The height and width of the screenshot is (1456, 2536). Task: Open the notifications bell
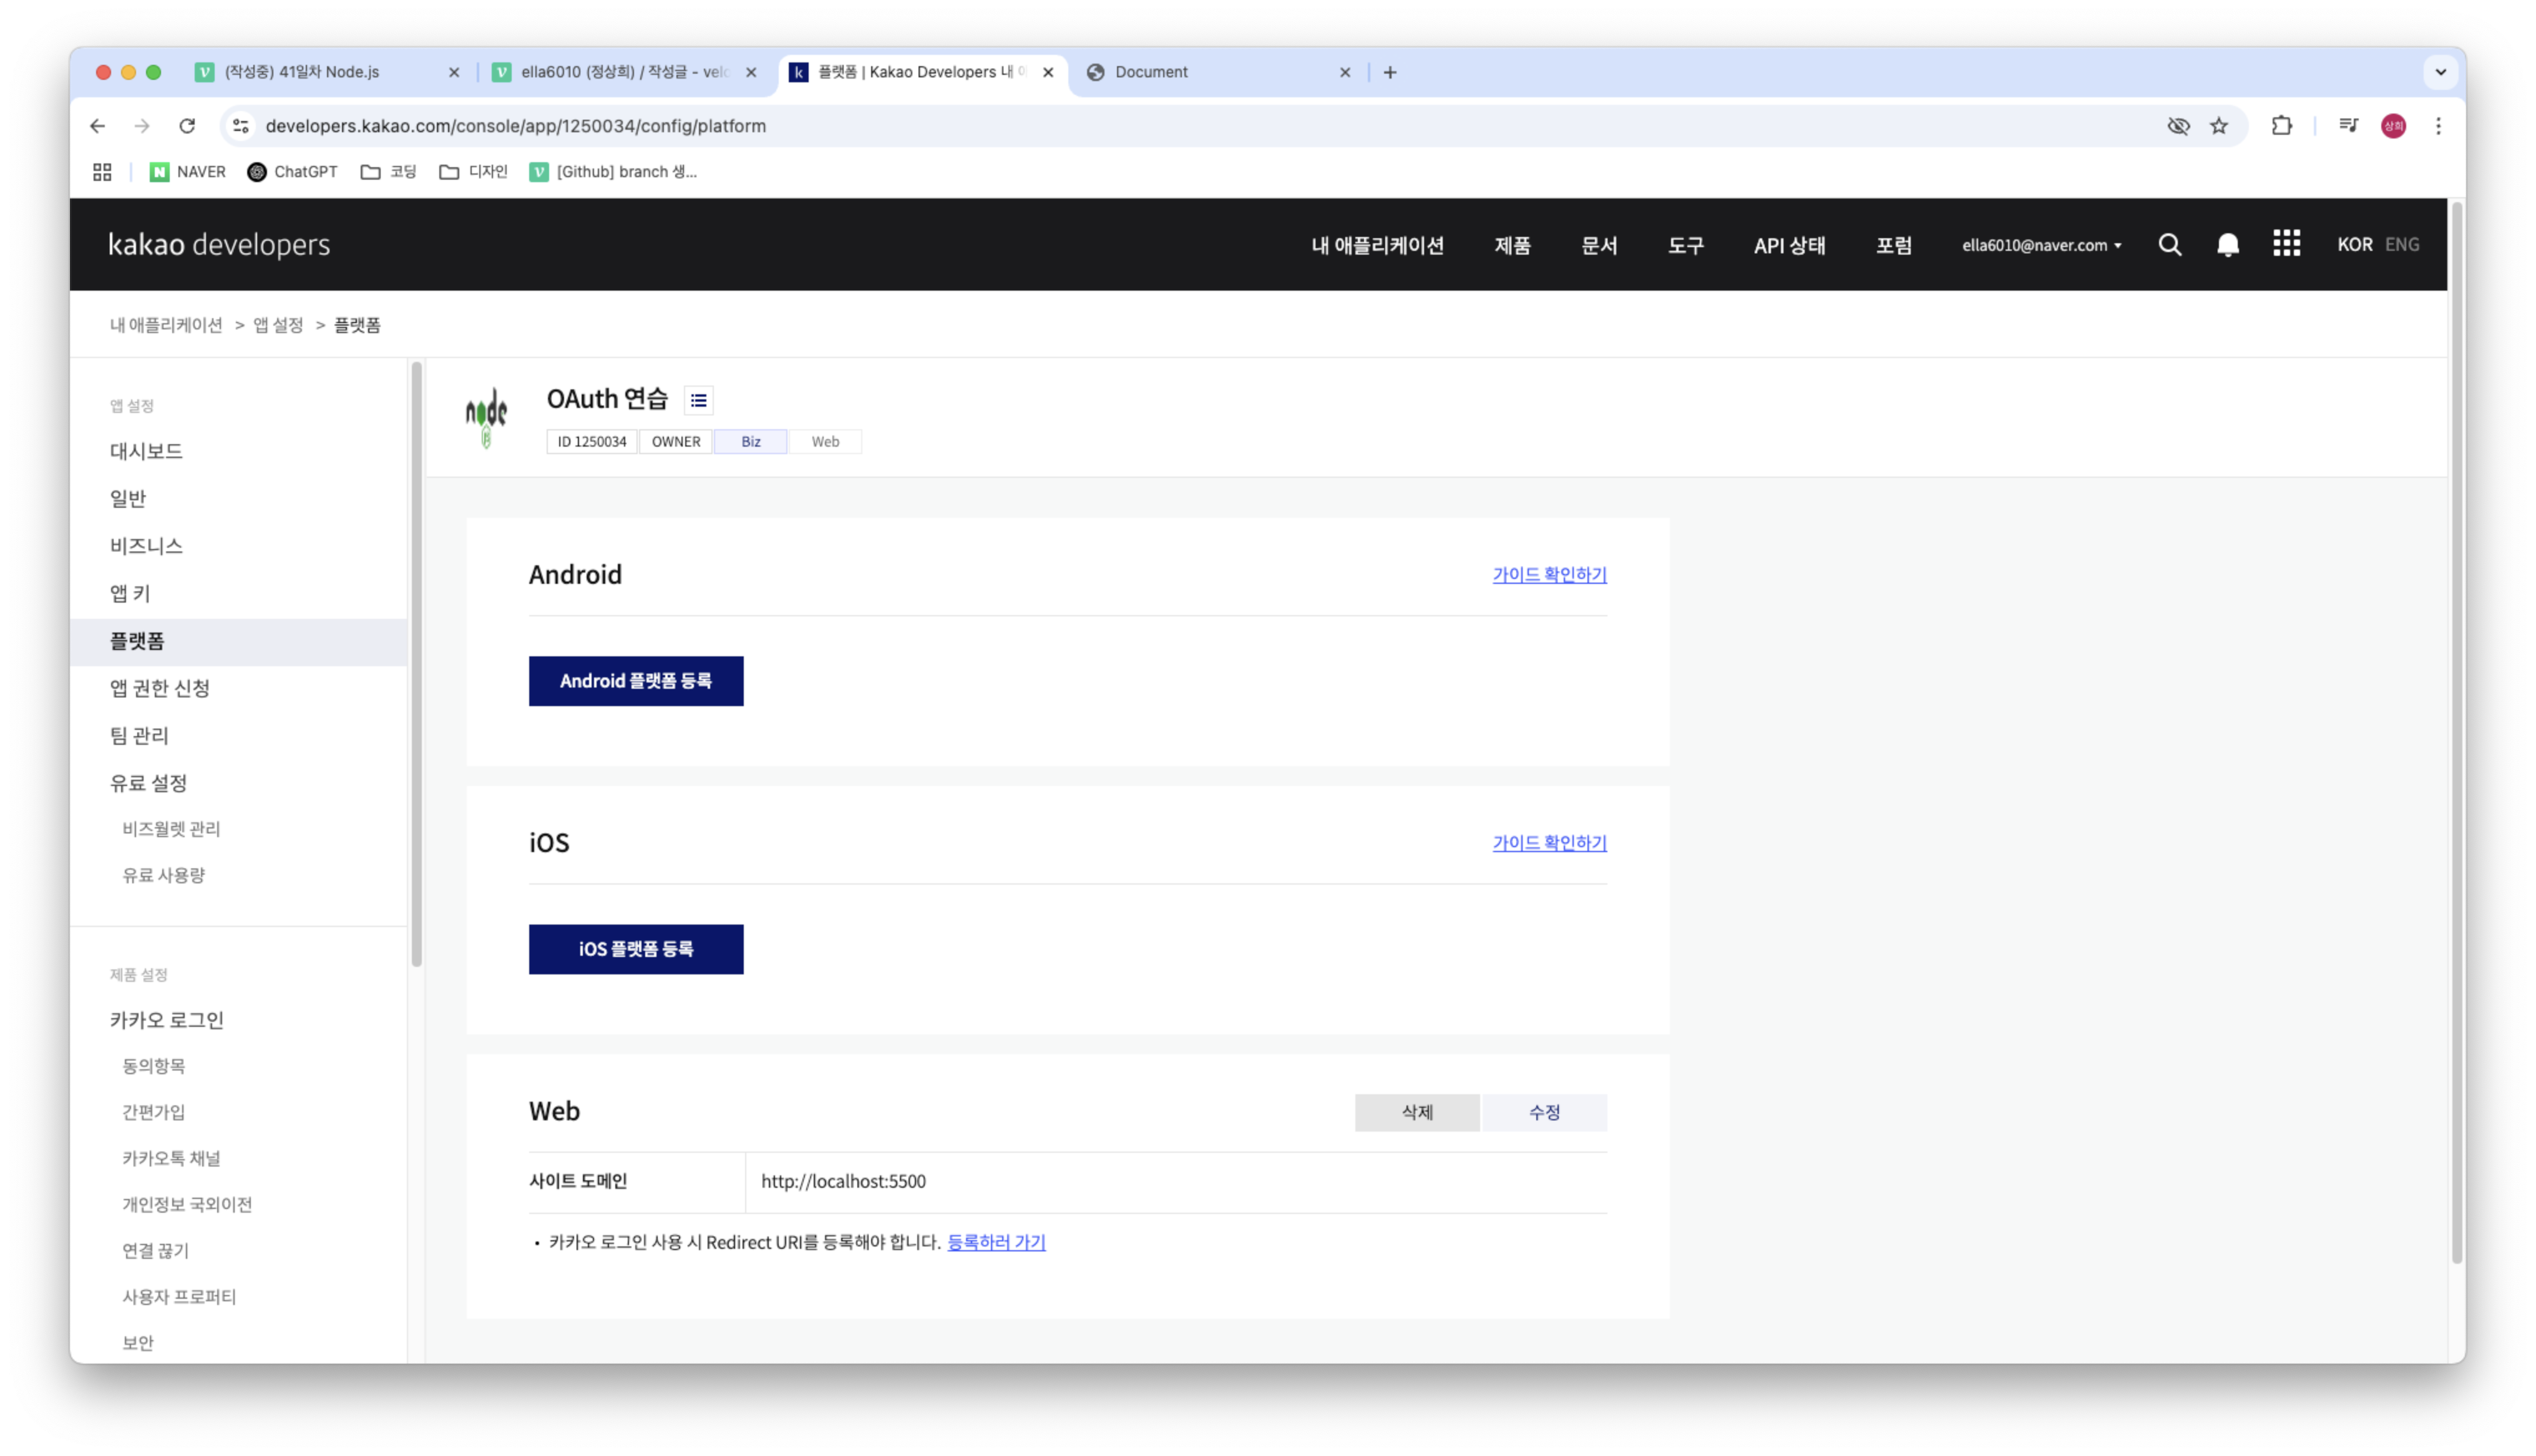[x=2227, y=245]
